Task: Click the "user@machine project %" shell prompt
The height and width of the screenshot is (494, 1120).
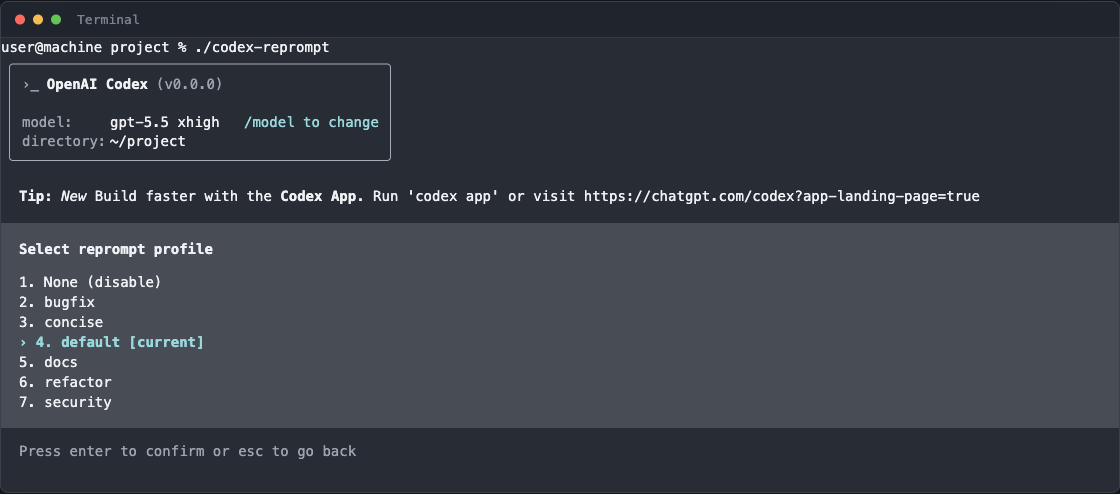Action: (x=94, y=48)
